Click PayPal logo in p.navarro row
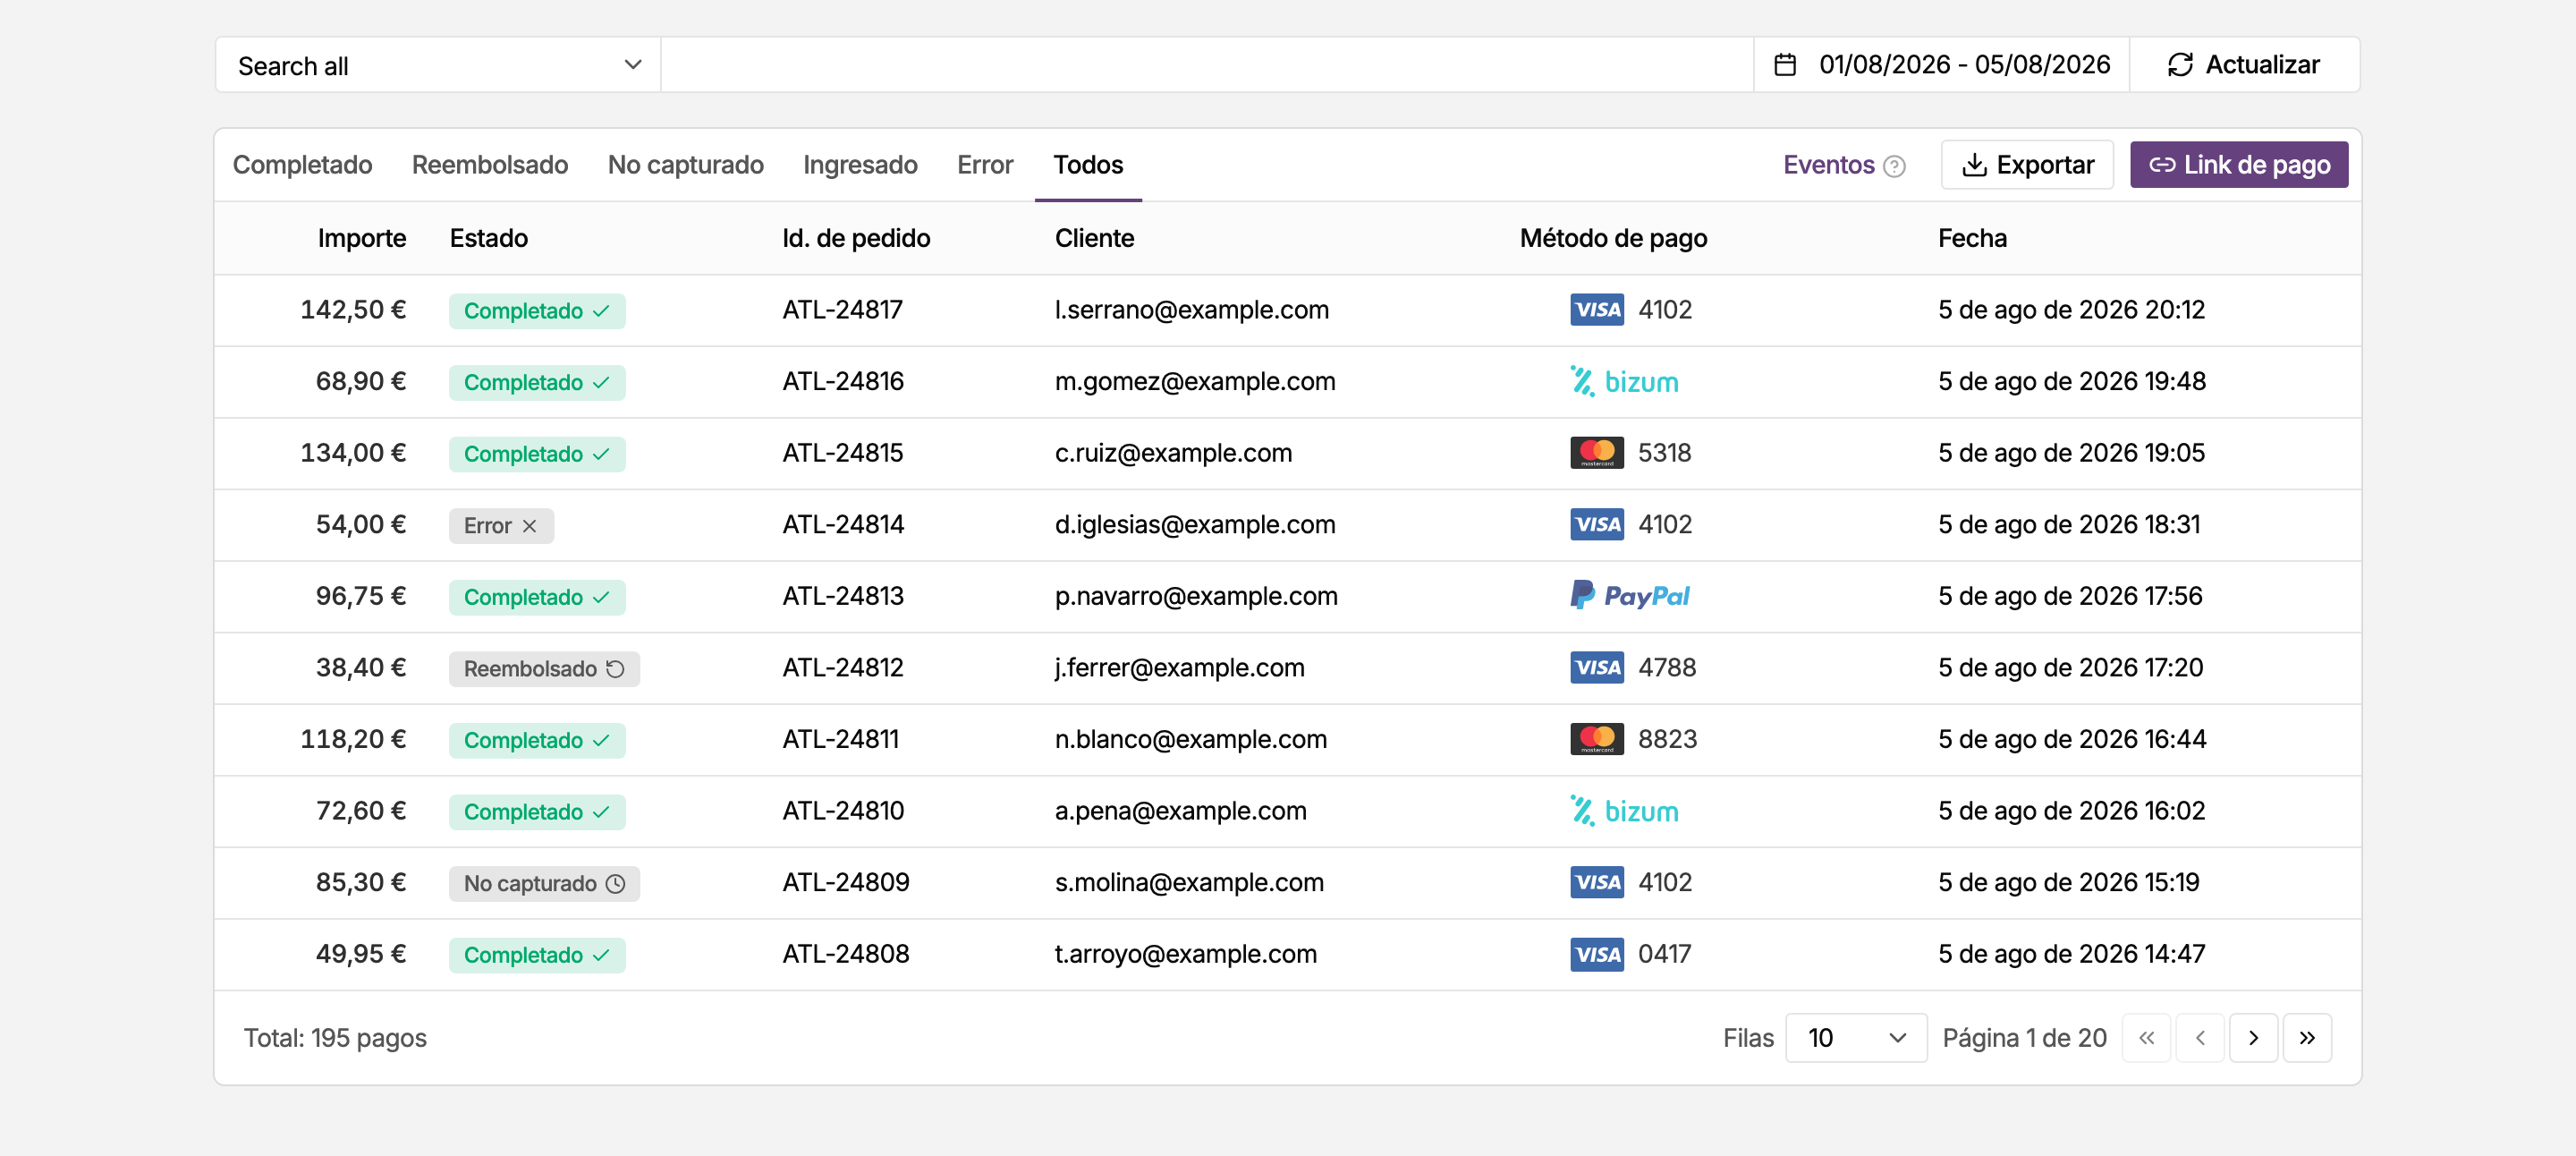The width and height of the screenshot is (2576, 1156). pos(1629,596)
